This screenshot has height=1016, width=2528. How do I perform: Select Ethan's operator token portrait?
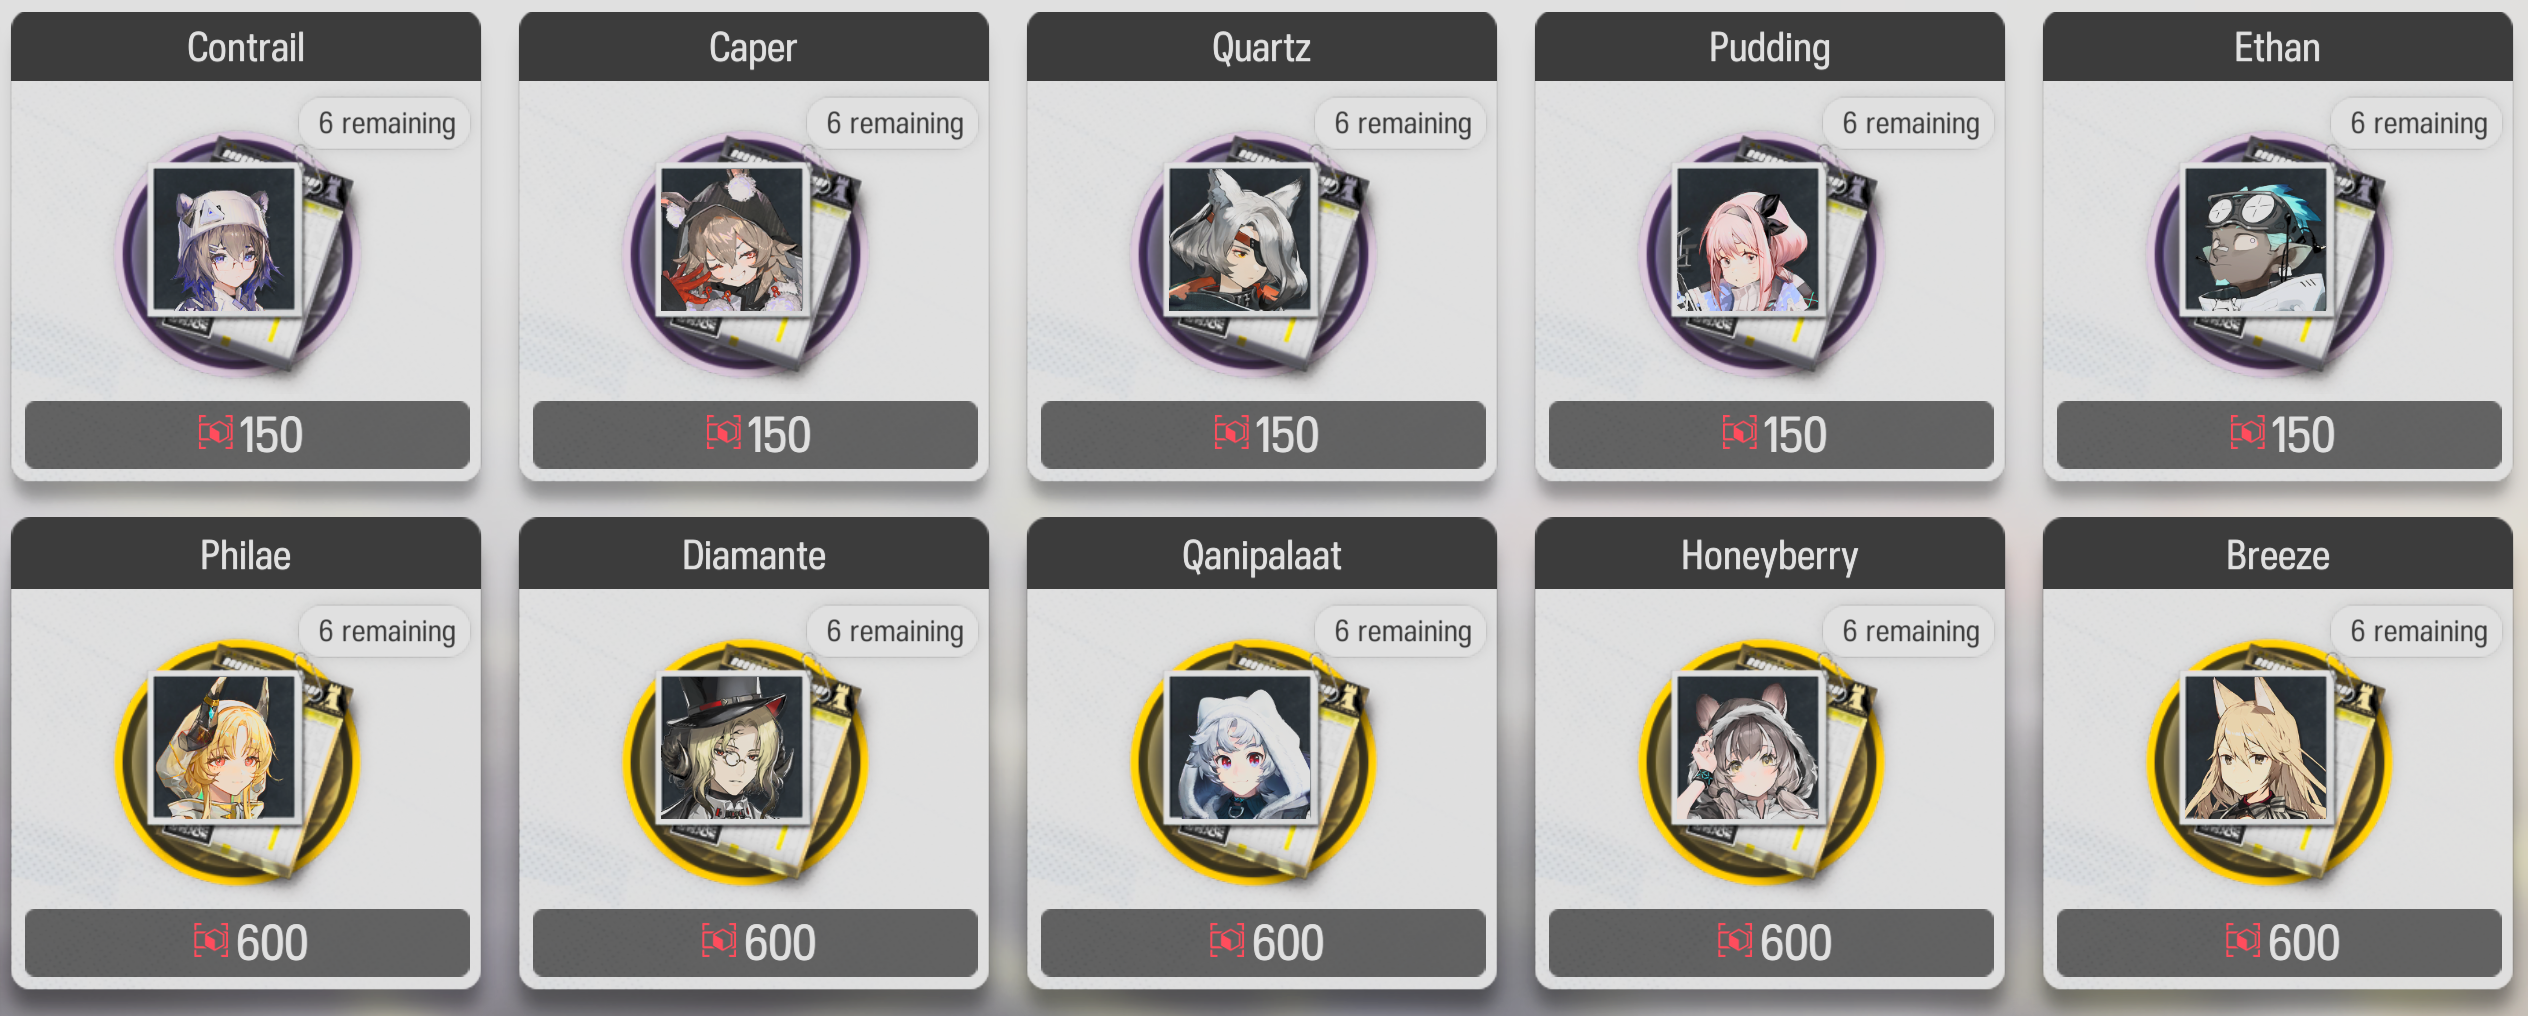pos(2269,254)
